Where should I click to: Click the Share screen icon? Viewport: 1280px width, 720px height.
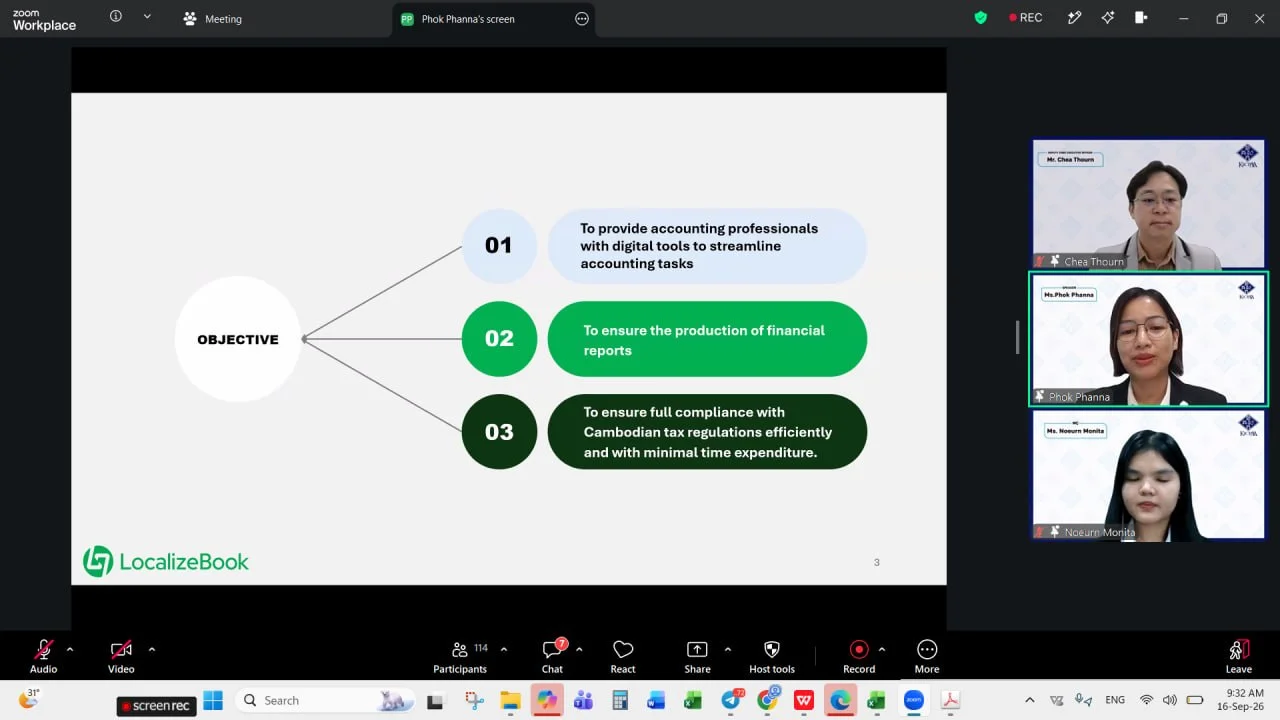[x=697, y=650]
